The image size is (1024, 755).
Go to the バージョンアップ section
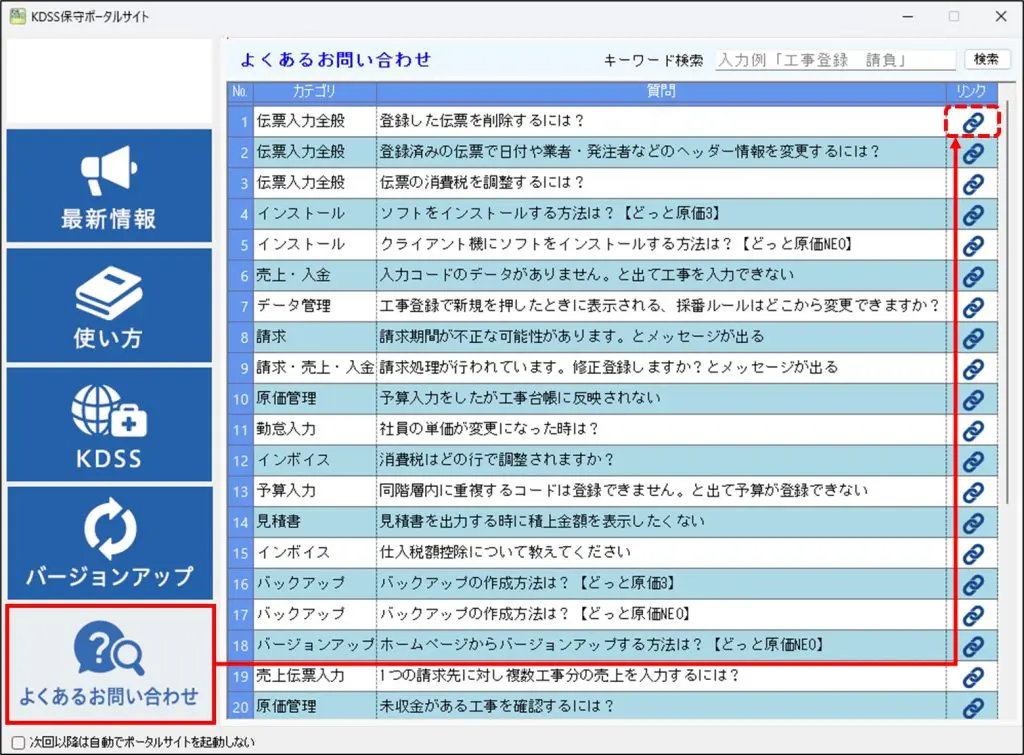click(x=108, y=543)
